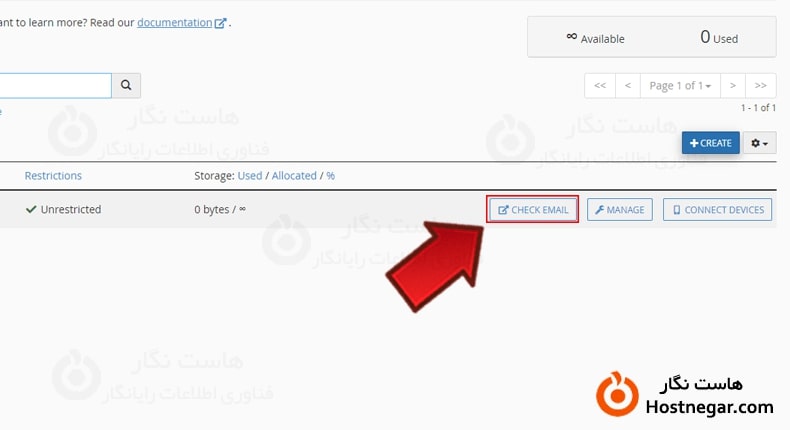Viewport: 790px width, 430px height.
Task: Click the magnifying glass search button
Action: coord(126,85)
